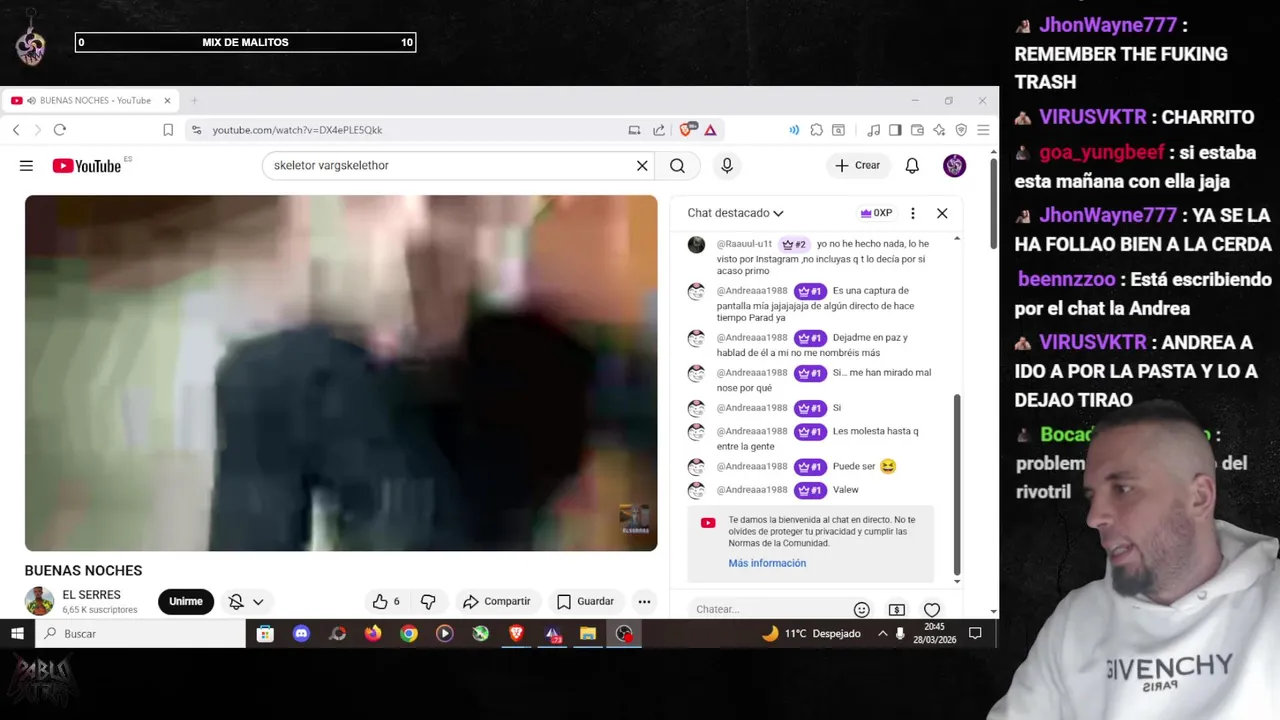This screenshot has width=1280, height=720.
Task: Open the account avatar menu
Action: [x=955, y=166]
